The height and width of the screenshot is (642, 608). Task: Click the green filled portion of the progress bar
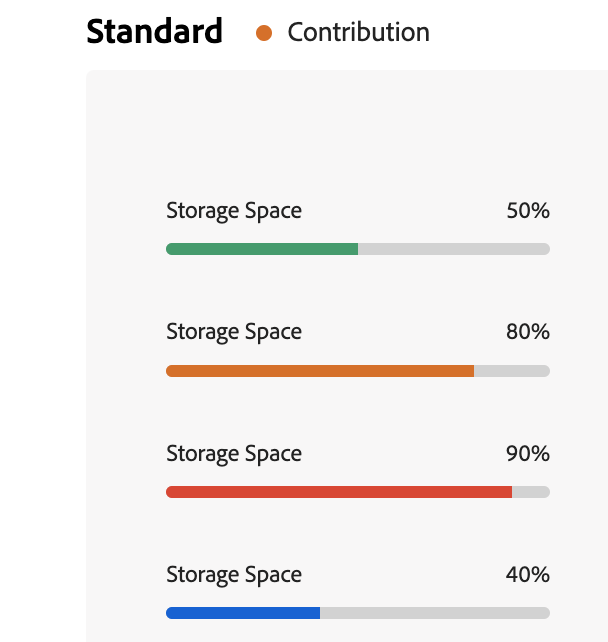pos(262,249)
